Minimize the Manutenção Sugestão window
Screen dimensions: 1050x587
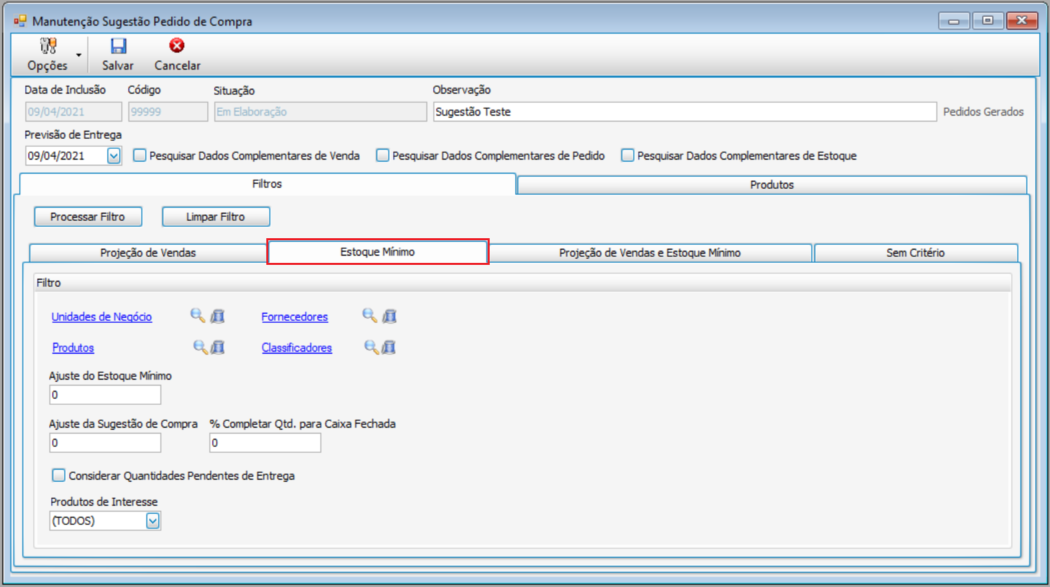(954, 21)
